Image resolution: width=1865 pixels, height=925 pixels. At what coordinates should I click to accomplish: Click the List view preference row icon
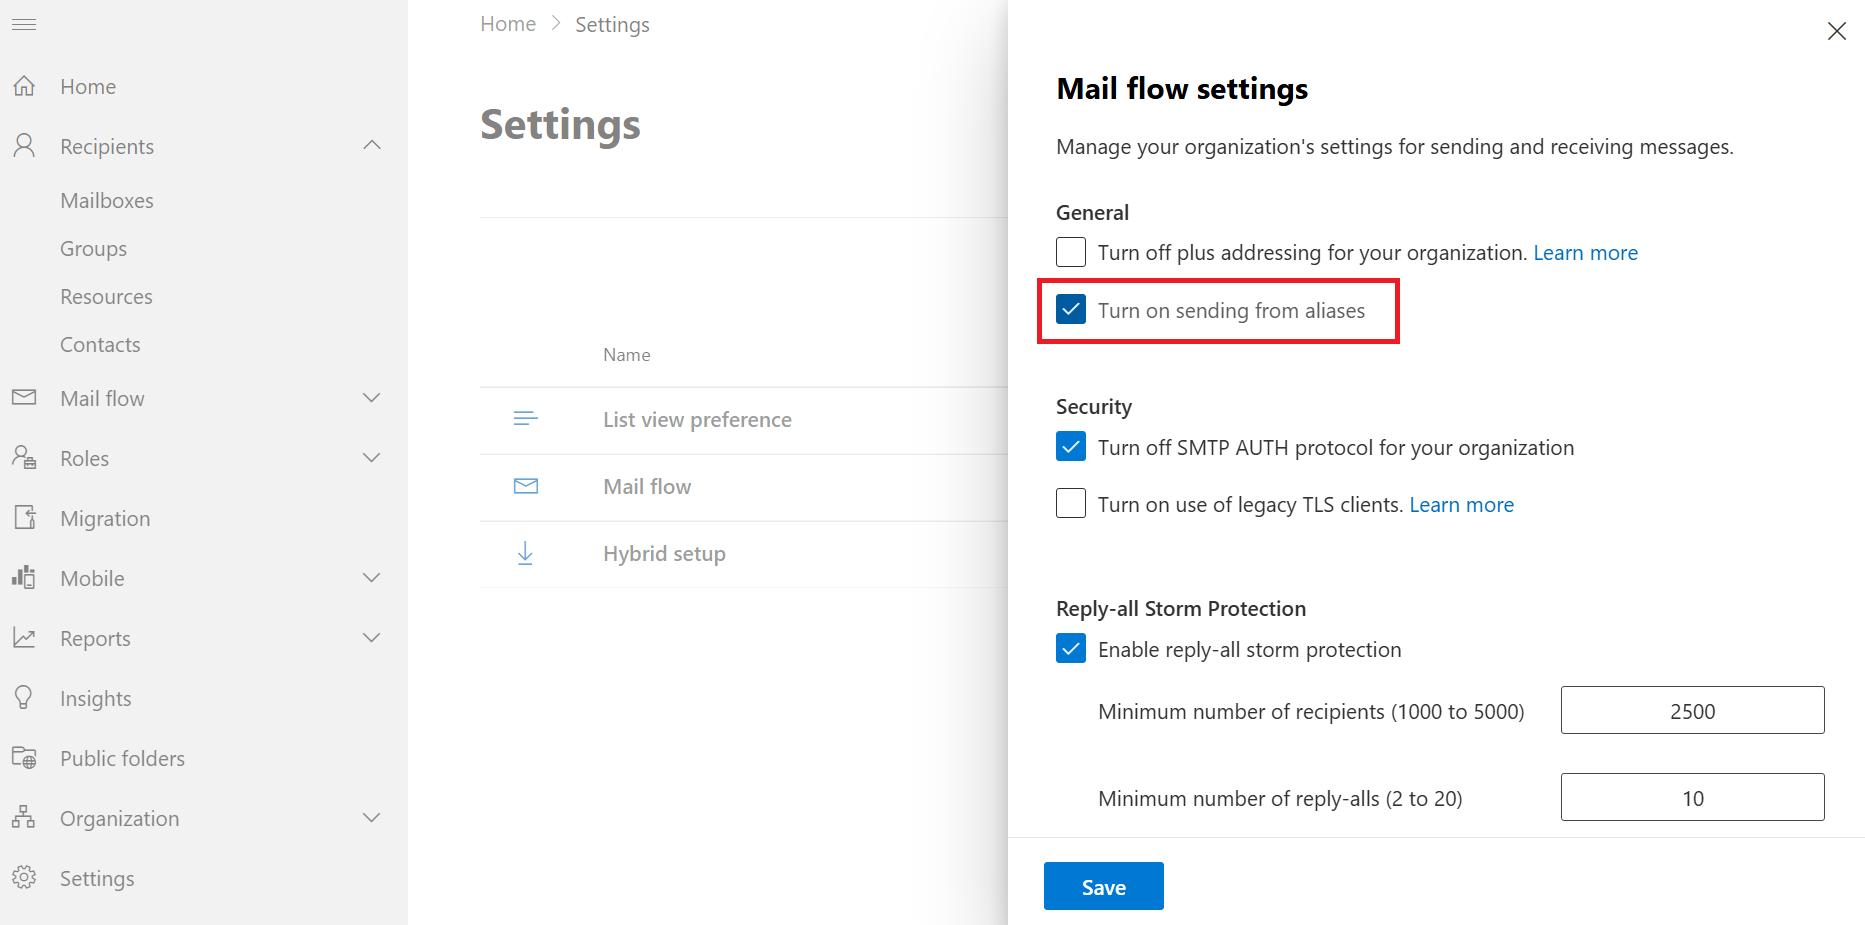coord(526,419)
